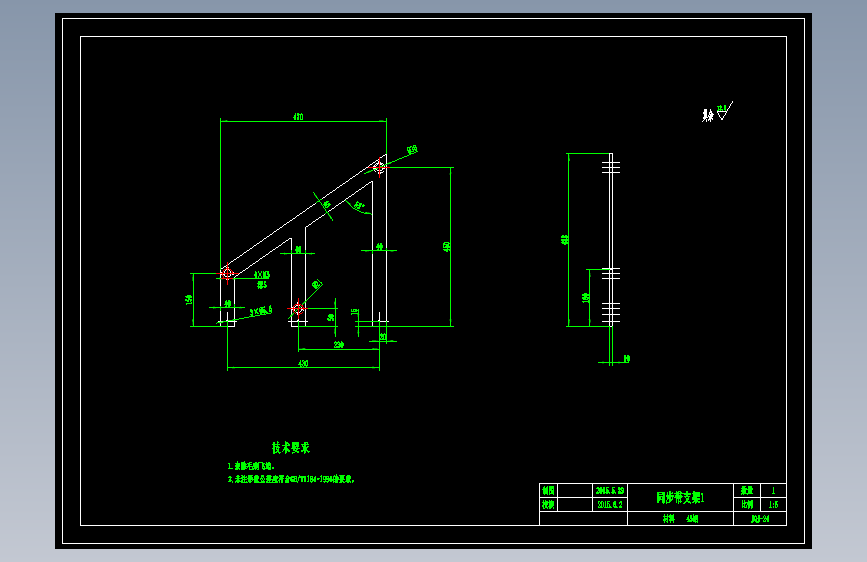The height and width of the screenshot is (562, 867).
Task: Click the red hole center mark at middle leg
Action: coord(298,308)
